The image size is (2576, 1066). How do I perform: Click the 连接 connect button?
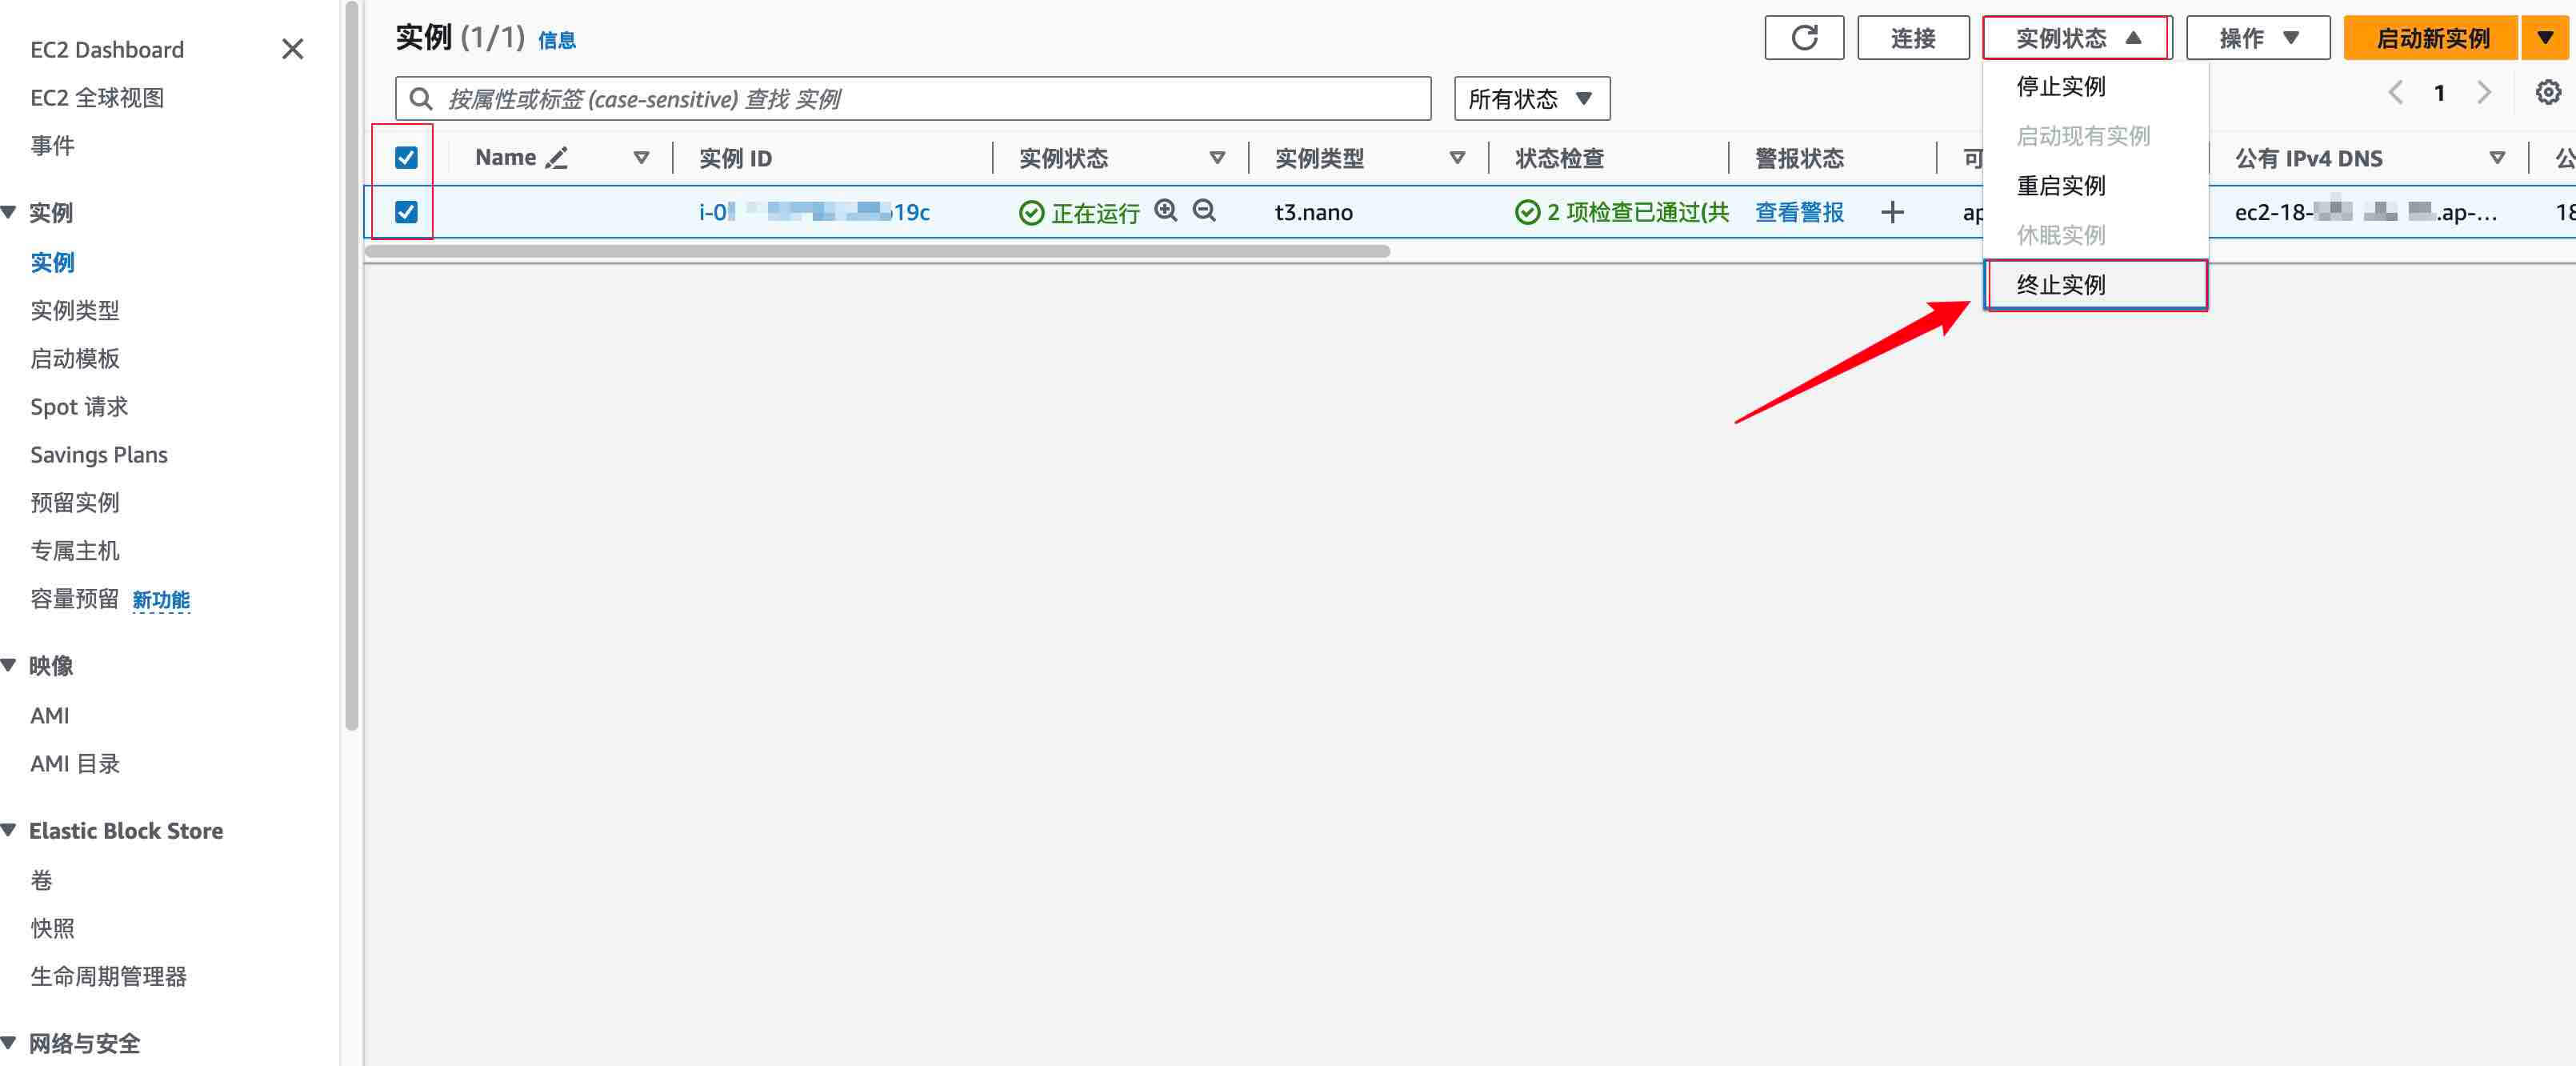click(x=1912, y=38)
